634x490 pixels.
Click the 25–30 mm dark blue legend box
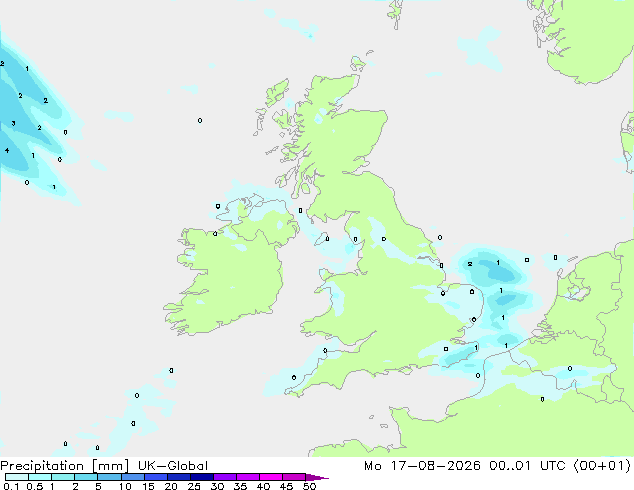click(201, 477)
